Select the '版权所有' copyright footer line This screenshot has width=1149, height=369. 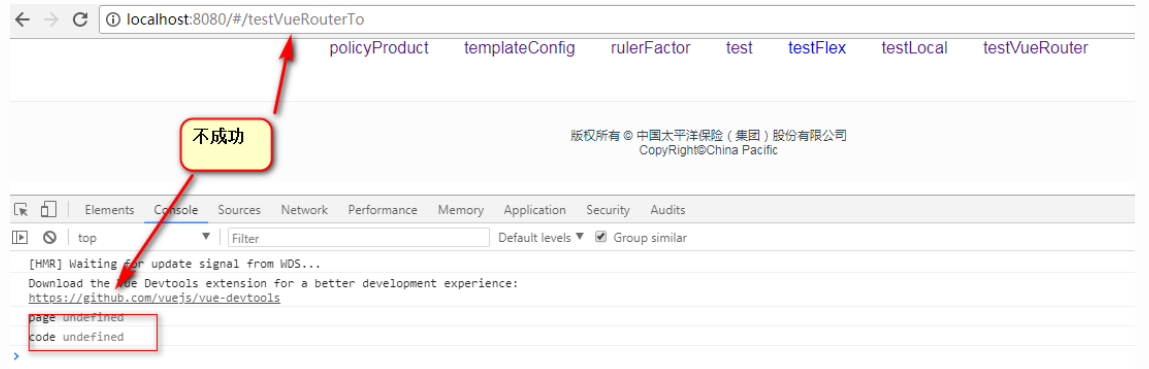[709, 135]
